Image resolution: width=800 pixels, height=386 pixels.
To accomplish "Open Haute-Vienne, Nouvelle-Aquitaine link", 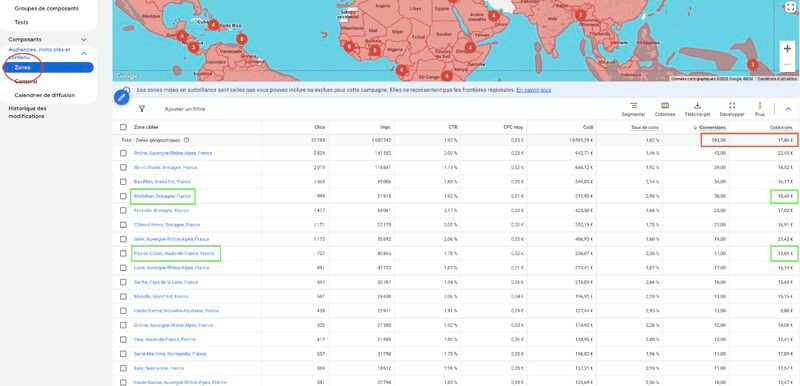I will [176, 311].
